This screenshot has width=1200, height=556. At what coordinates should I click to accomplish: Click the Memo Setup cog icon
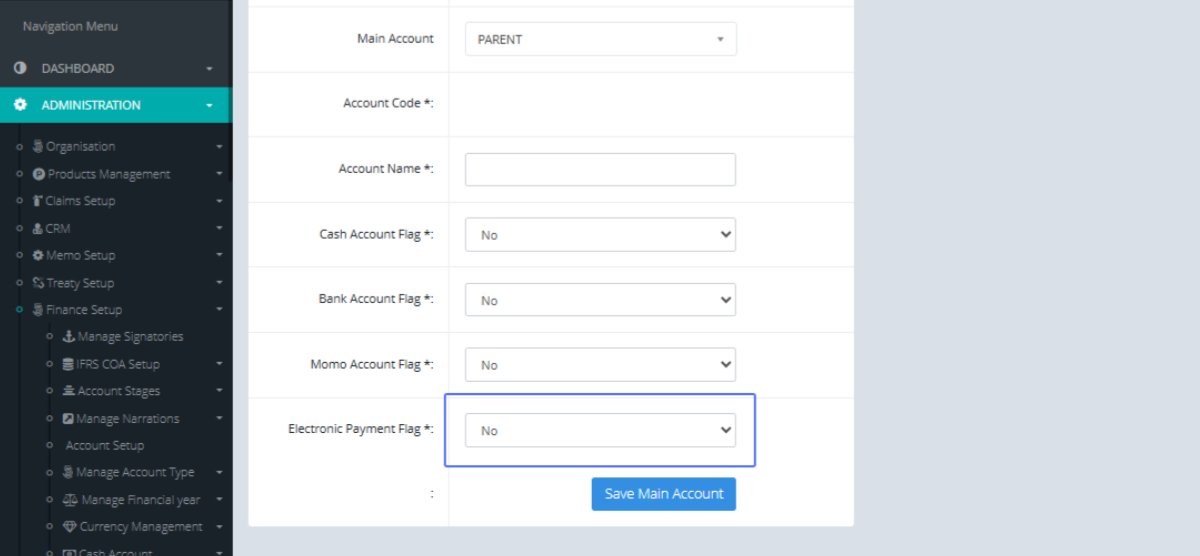click(x=38, y=255)
